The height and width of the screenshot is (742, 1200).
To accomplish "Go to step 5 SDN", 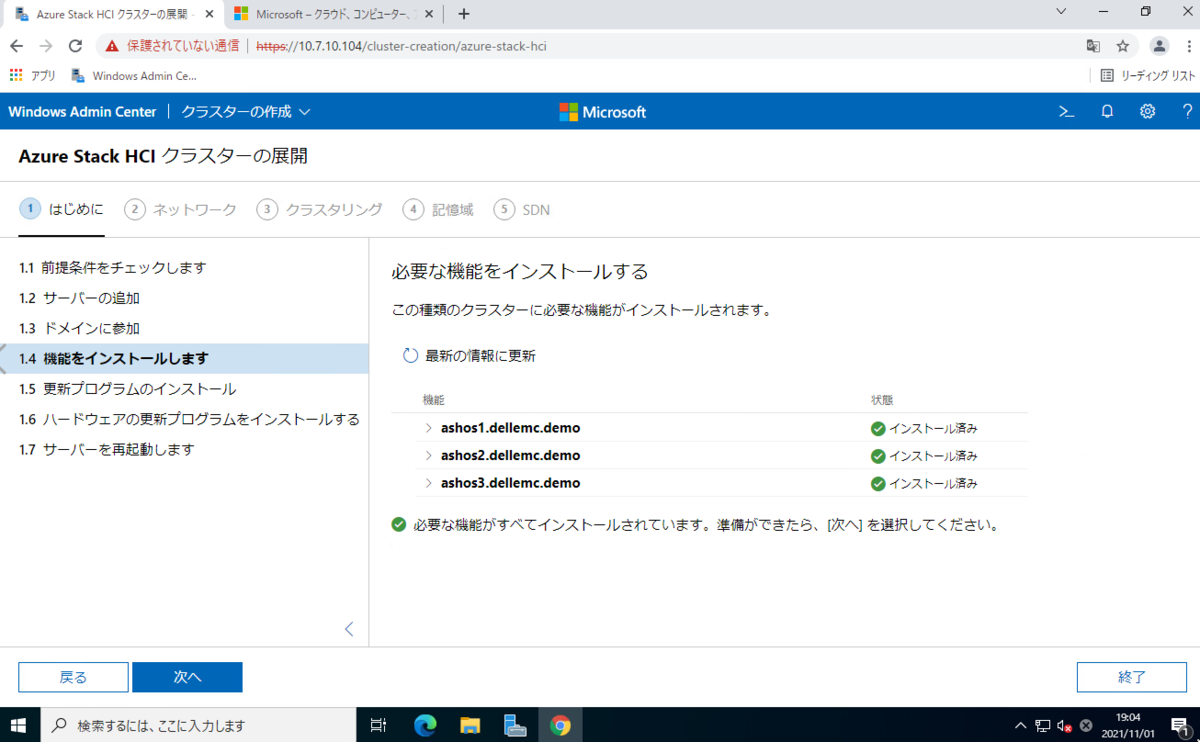I will [522, 209].
